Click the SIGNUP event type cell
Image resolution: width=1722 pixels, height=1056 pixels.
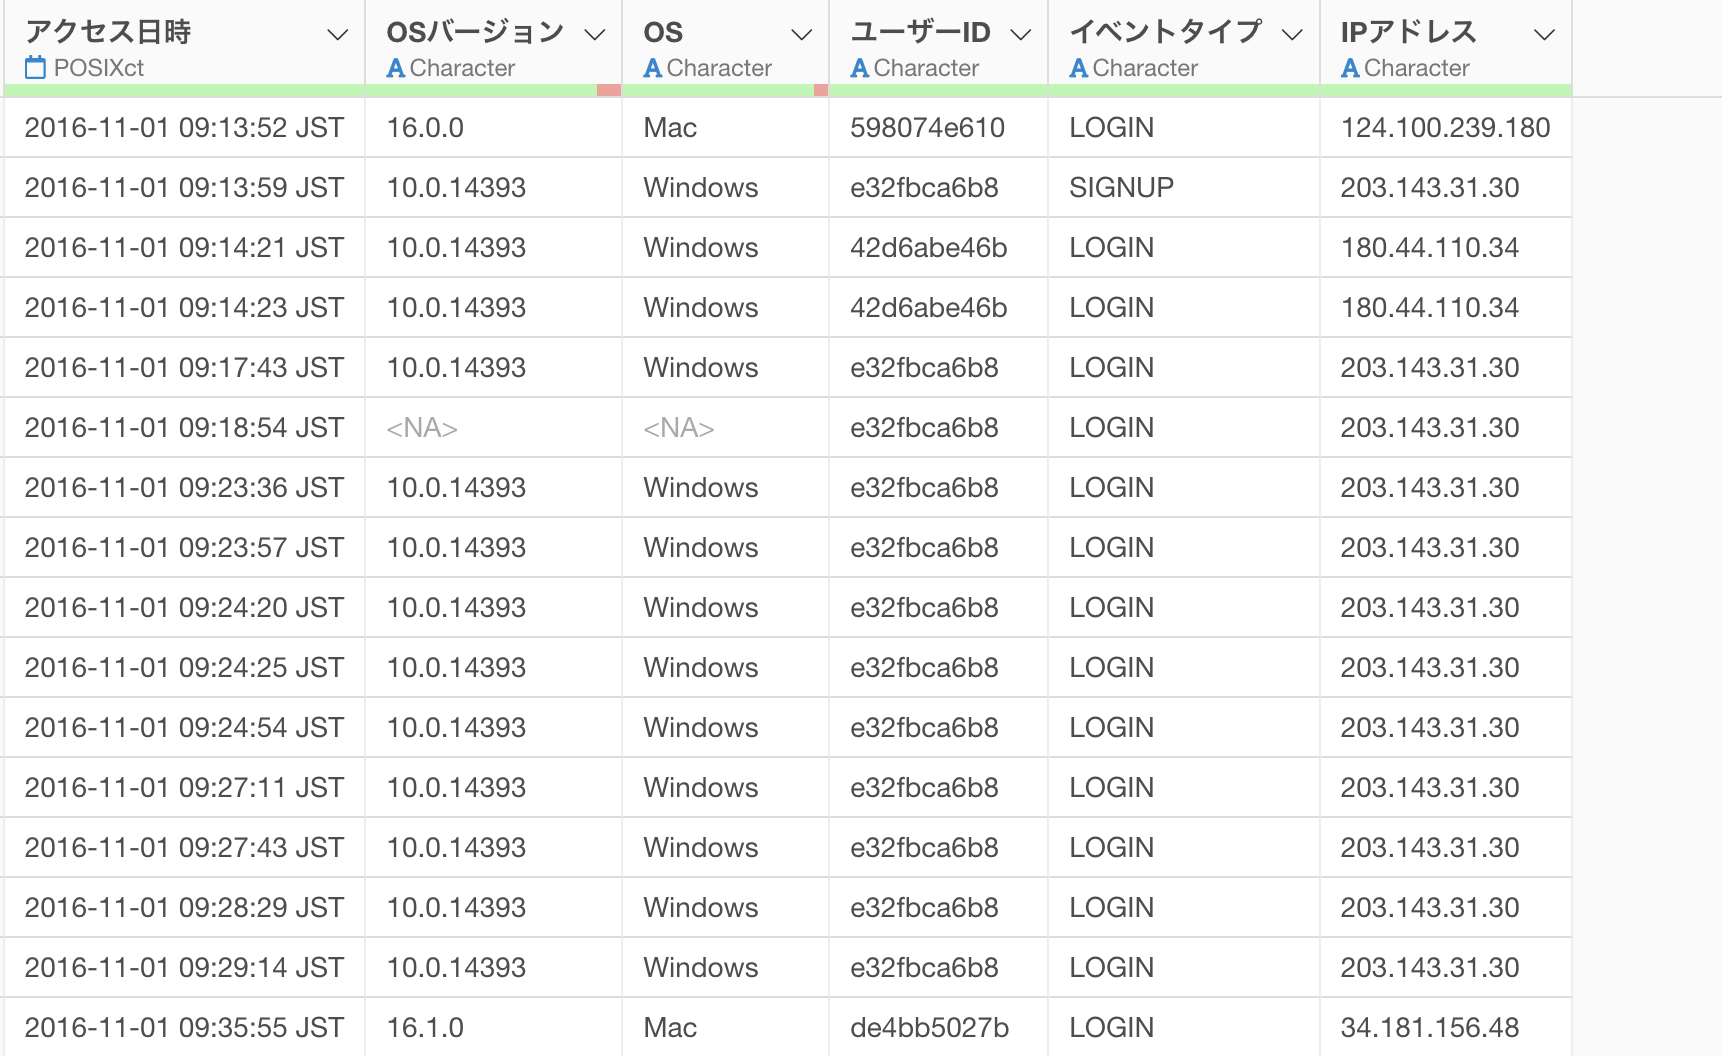tap(1184, 187)
